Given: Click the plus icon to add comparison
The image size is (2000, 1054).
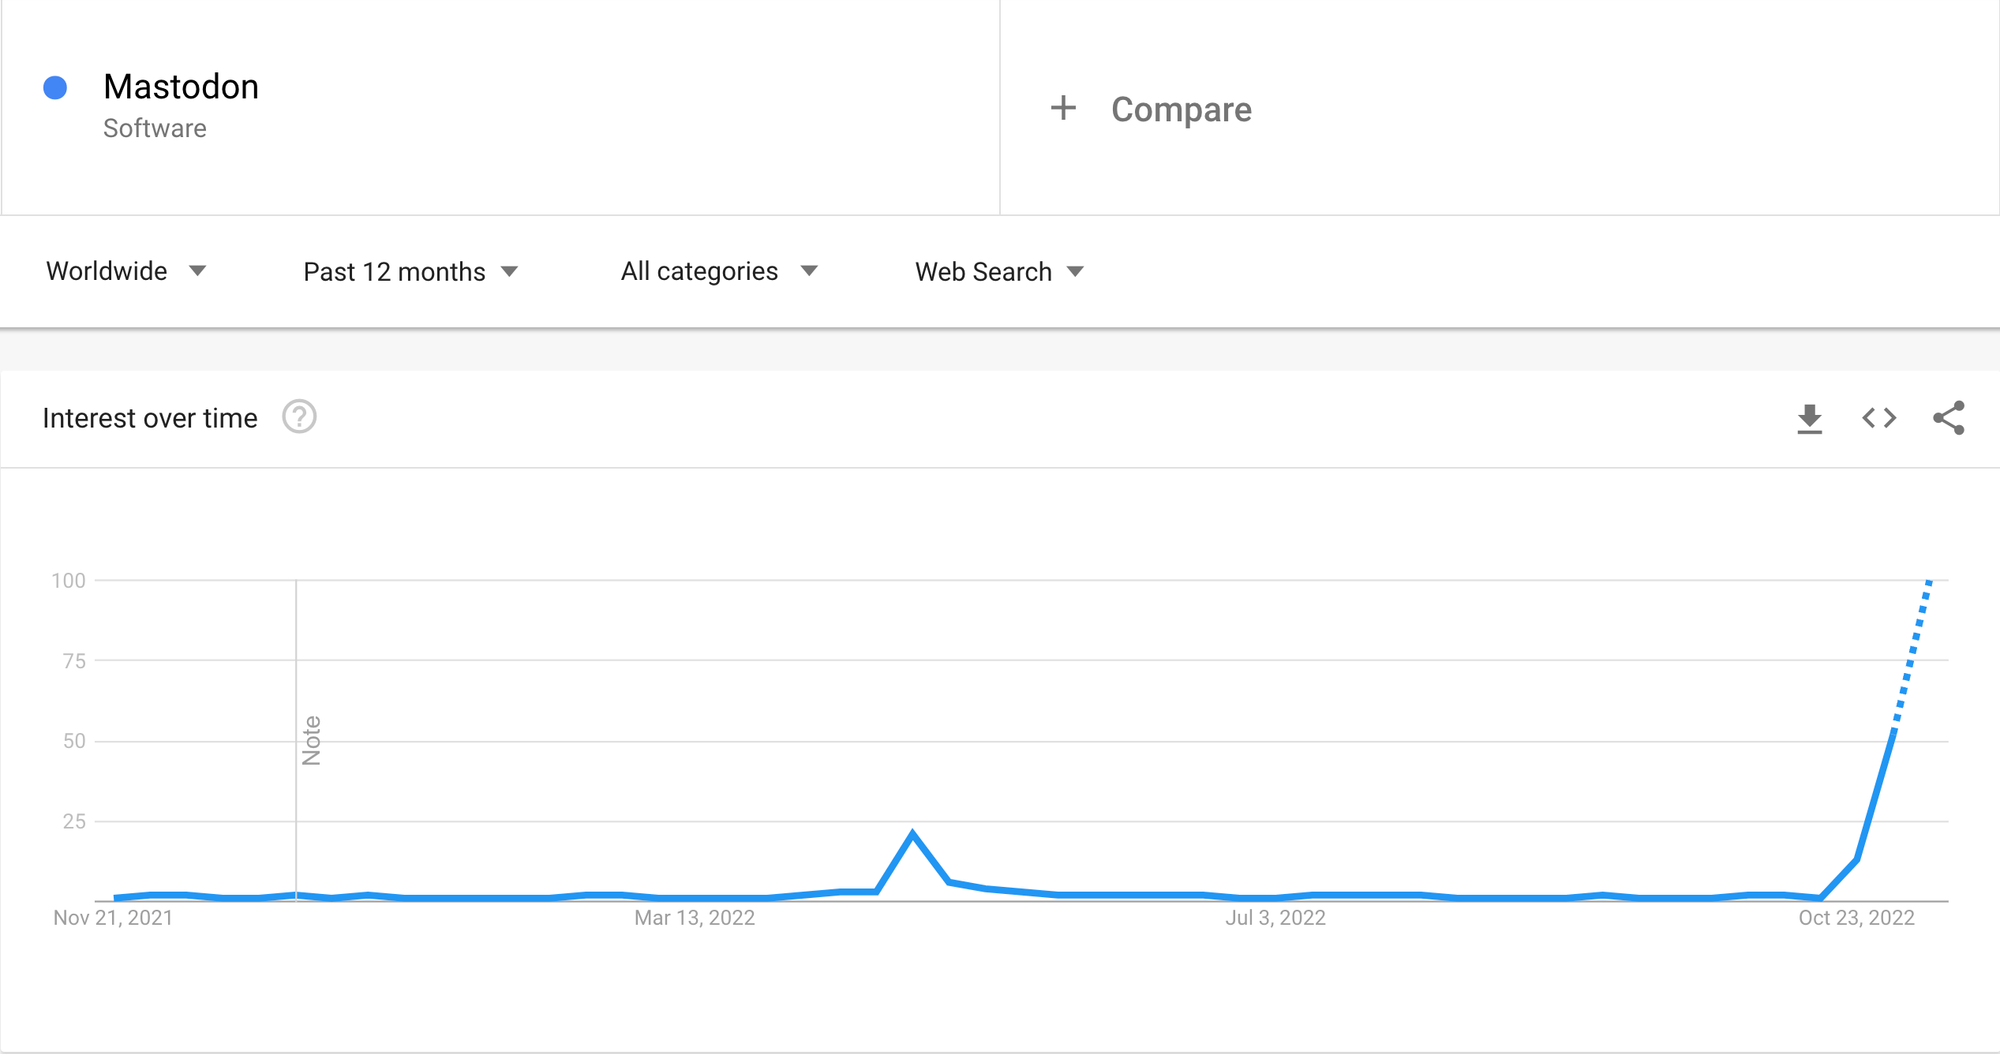Looking at the screenshot, I should (1063, 108).
